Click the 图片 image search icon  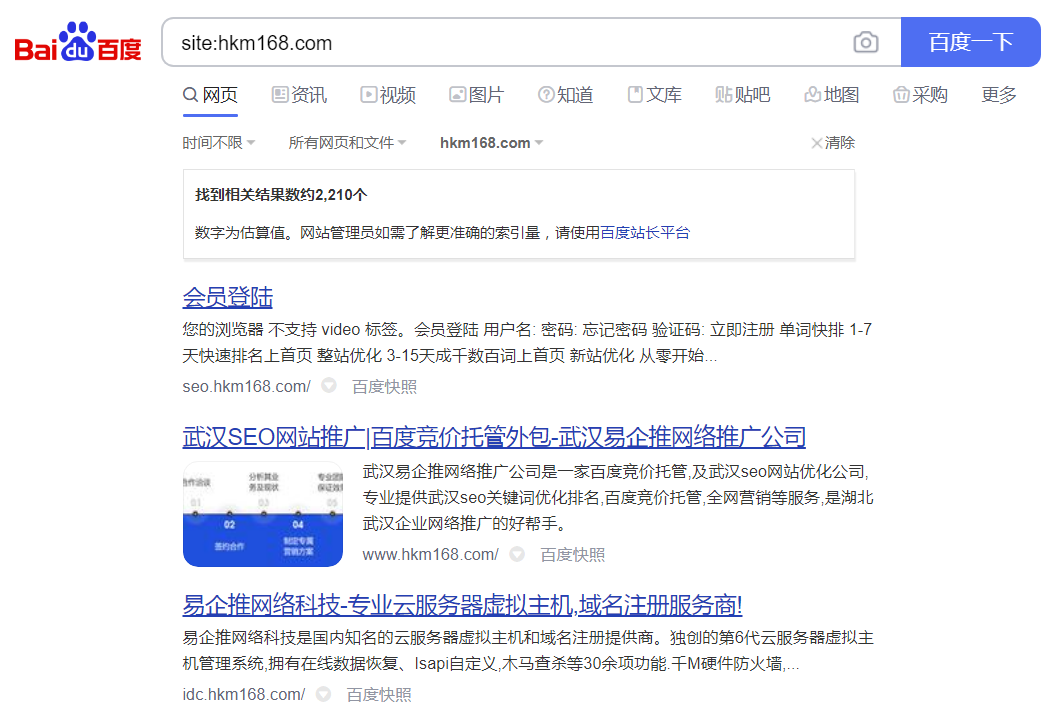coord(455,94)
